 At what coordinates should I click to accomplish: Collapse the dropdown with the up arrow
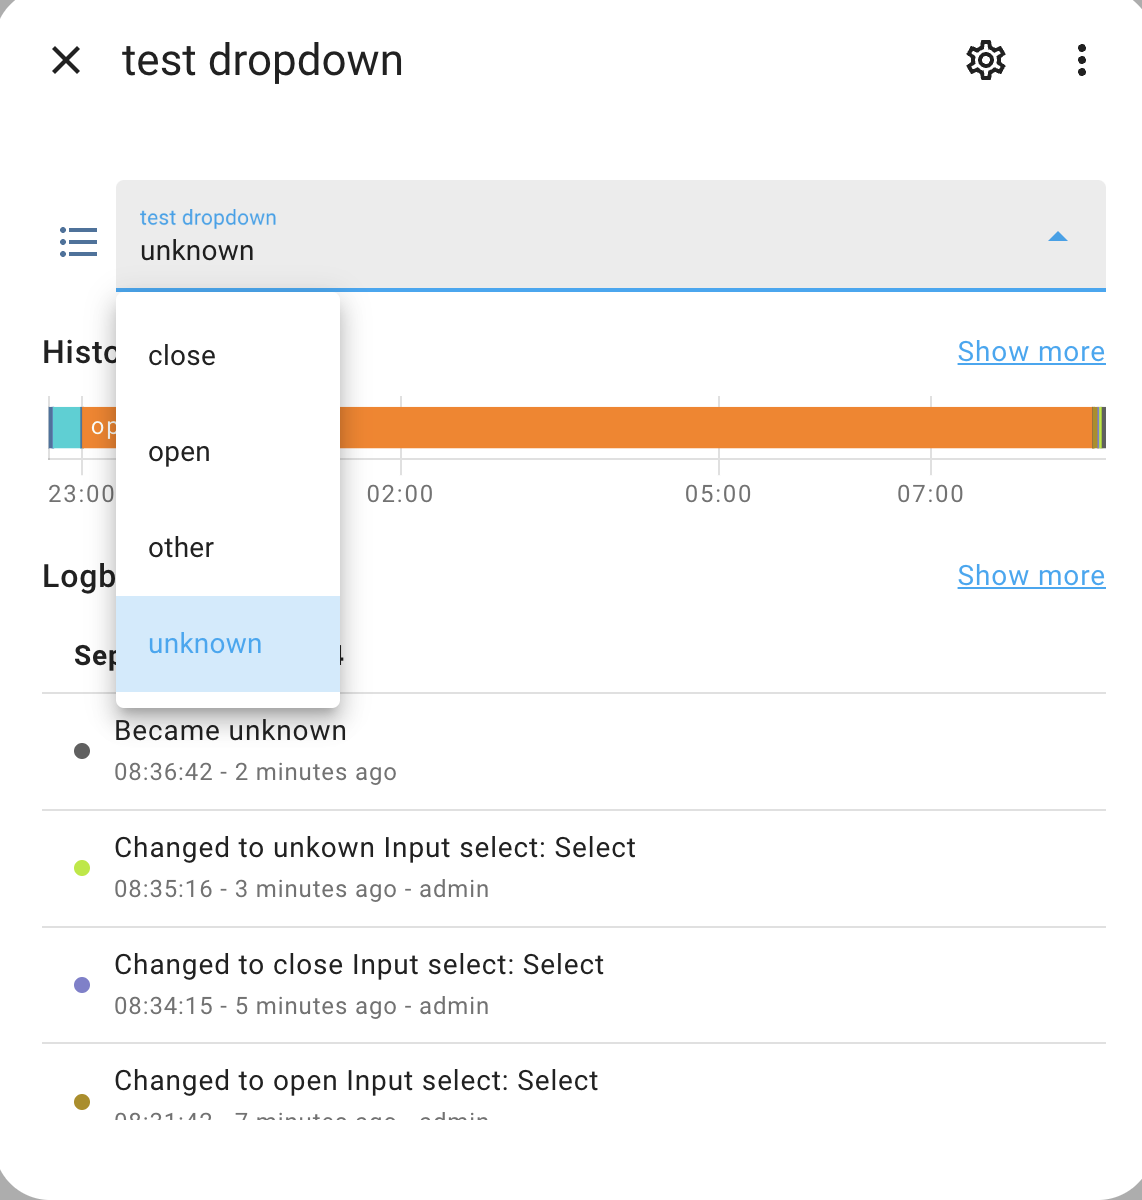[x=1058, y=237]
